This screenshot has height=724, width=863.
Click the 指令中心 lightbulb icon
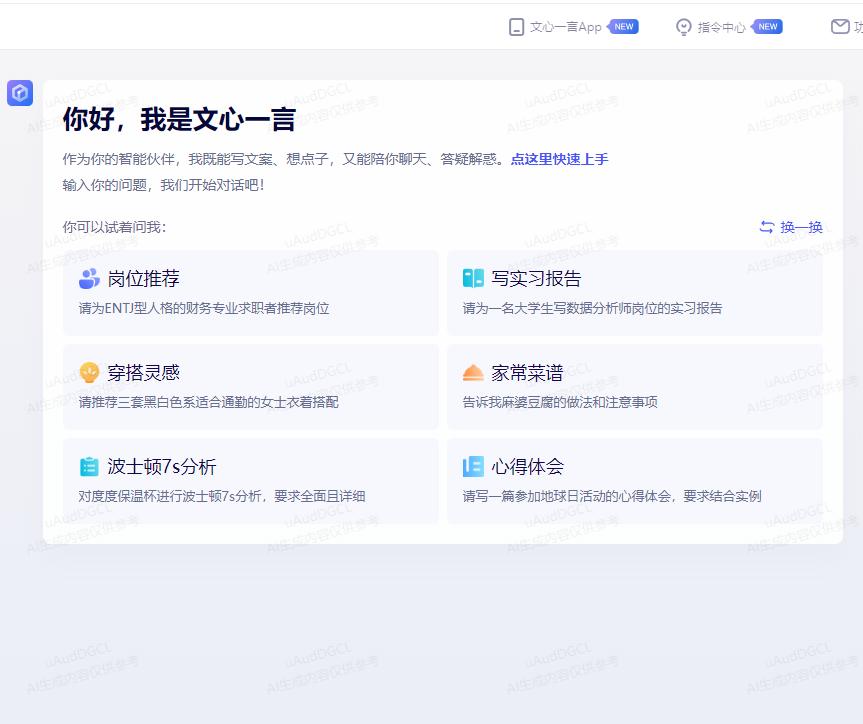(x=684, y=26)
